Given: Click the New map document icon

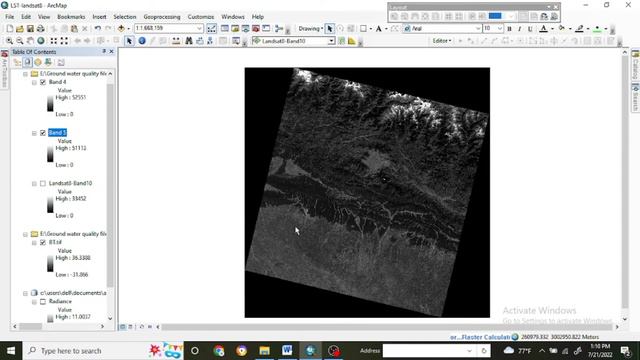Looking at the screenshot, I should (9, 29).
